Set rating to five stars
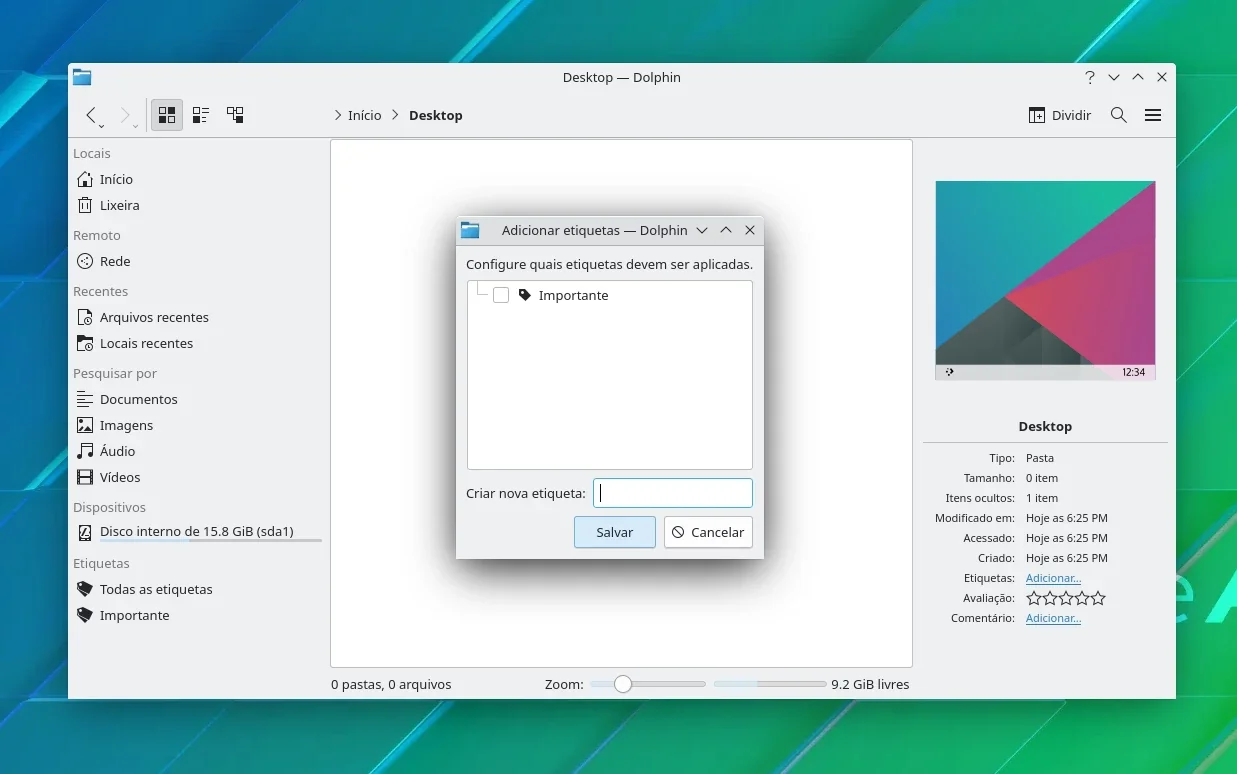The width and height of the screenshot is (1237, 774). 1098,598
